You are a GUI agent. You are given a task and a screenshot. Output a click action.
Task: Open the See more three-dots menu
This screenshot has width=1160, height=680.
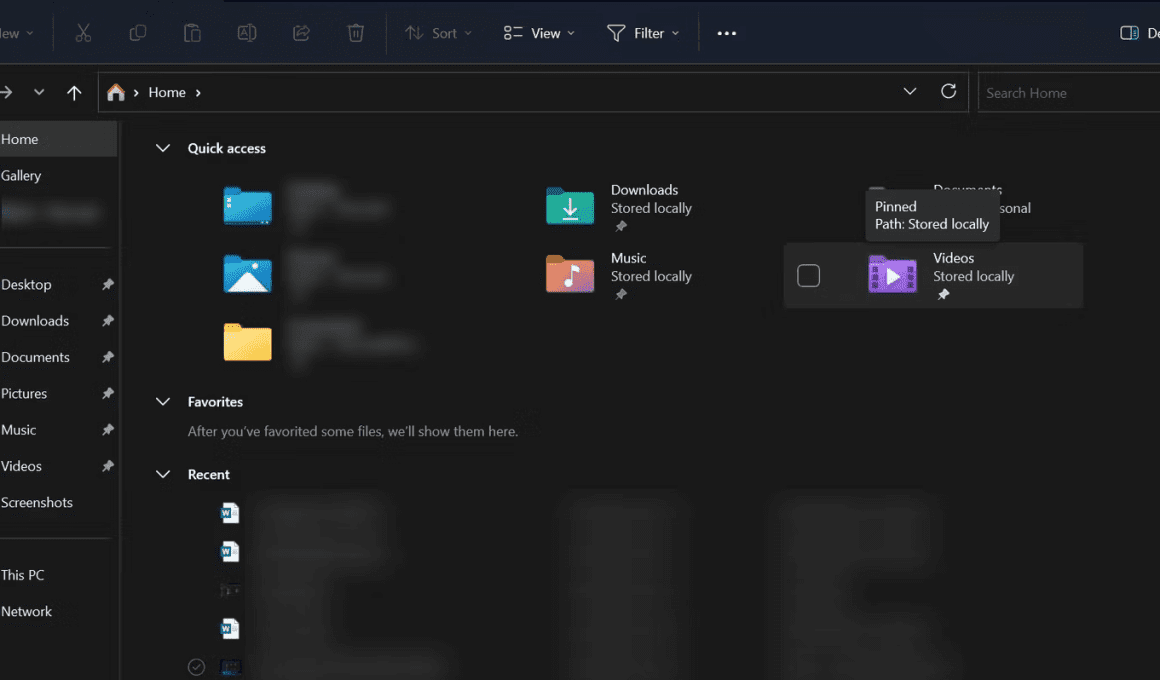coord(726,33)
